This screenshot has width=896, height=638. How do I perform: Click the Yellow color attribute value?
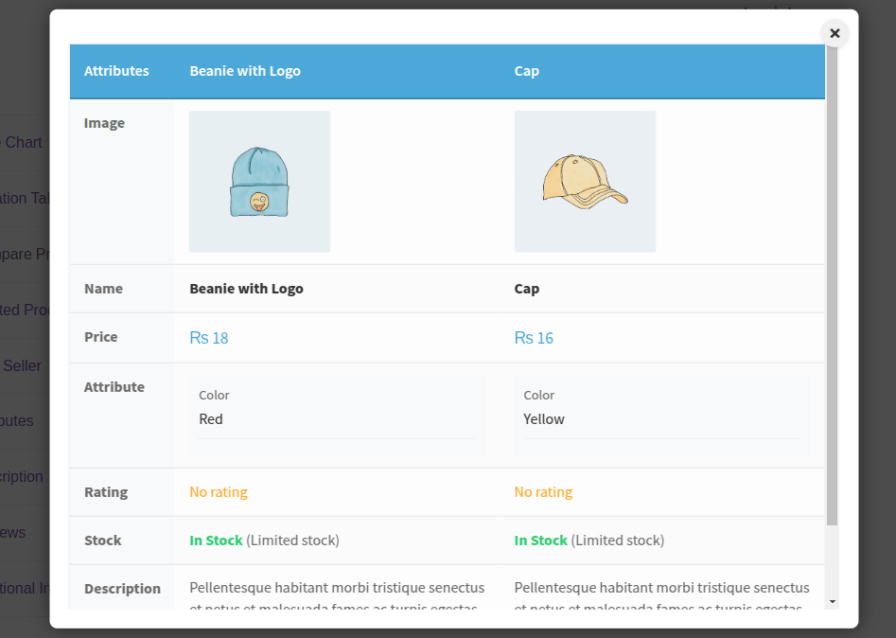tap(543, 419)
